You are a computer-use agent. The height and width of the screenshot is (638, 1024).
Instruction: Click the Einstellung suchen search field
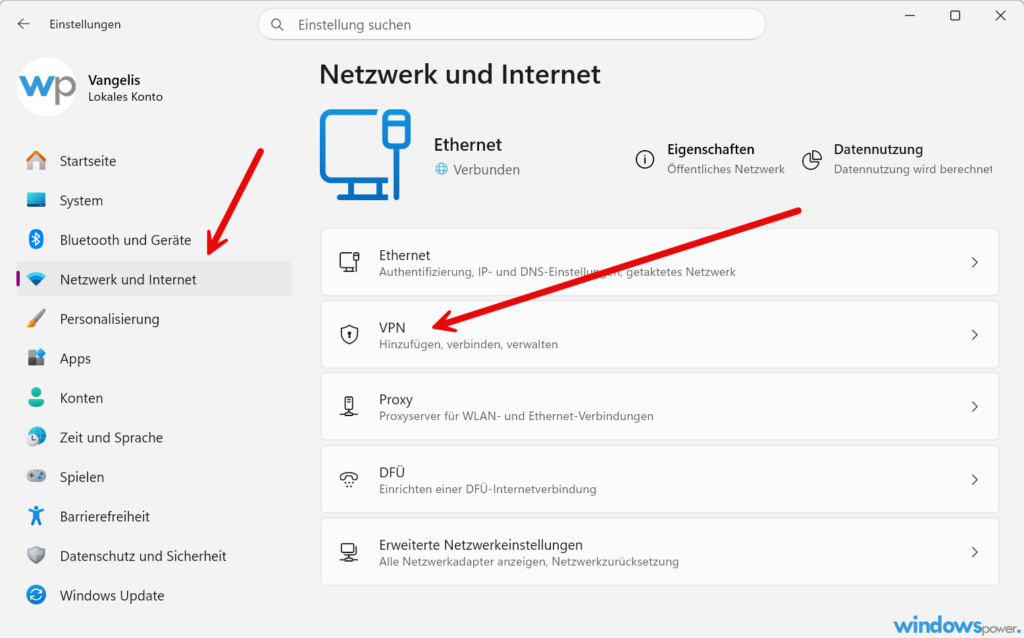(x=512, y=25)
